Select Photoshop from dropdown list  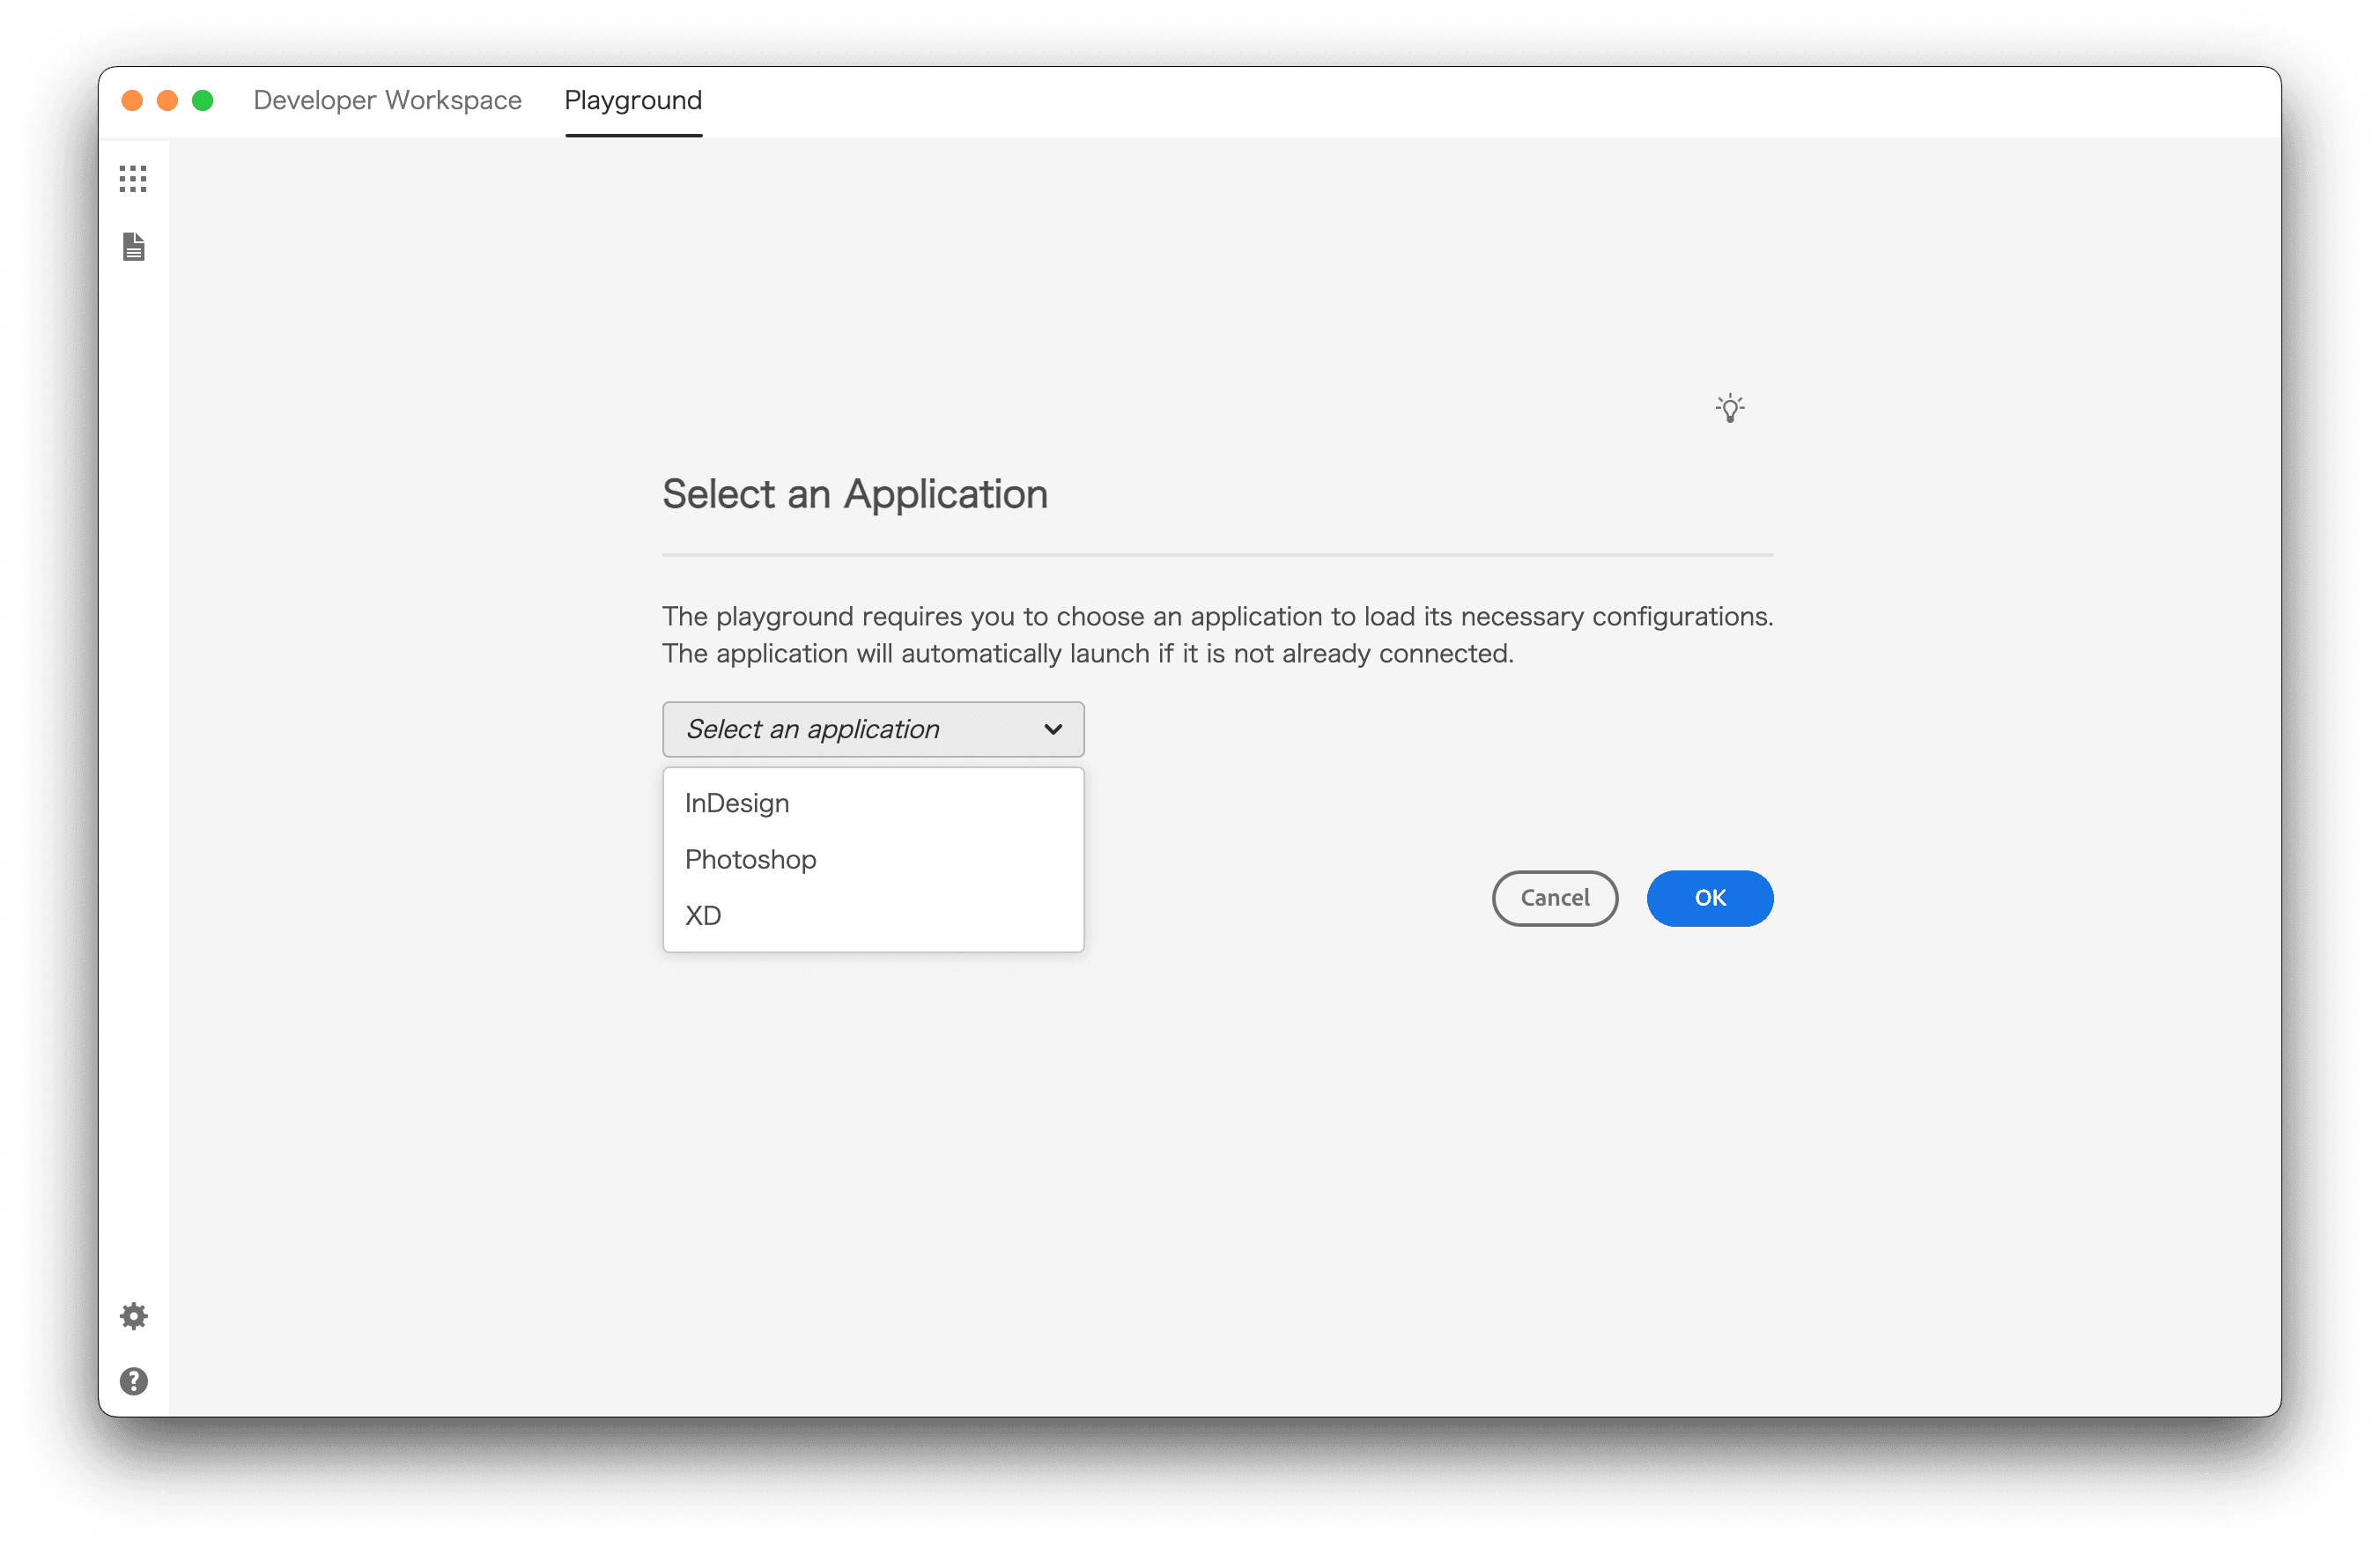coord(750,858)
